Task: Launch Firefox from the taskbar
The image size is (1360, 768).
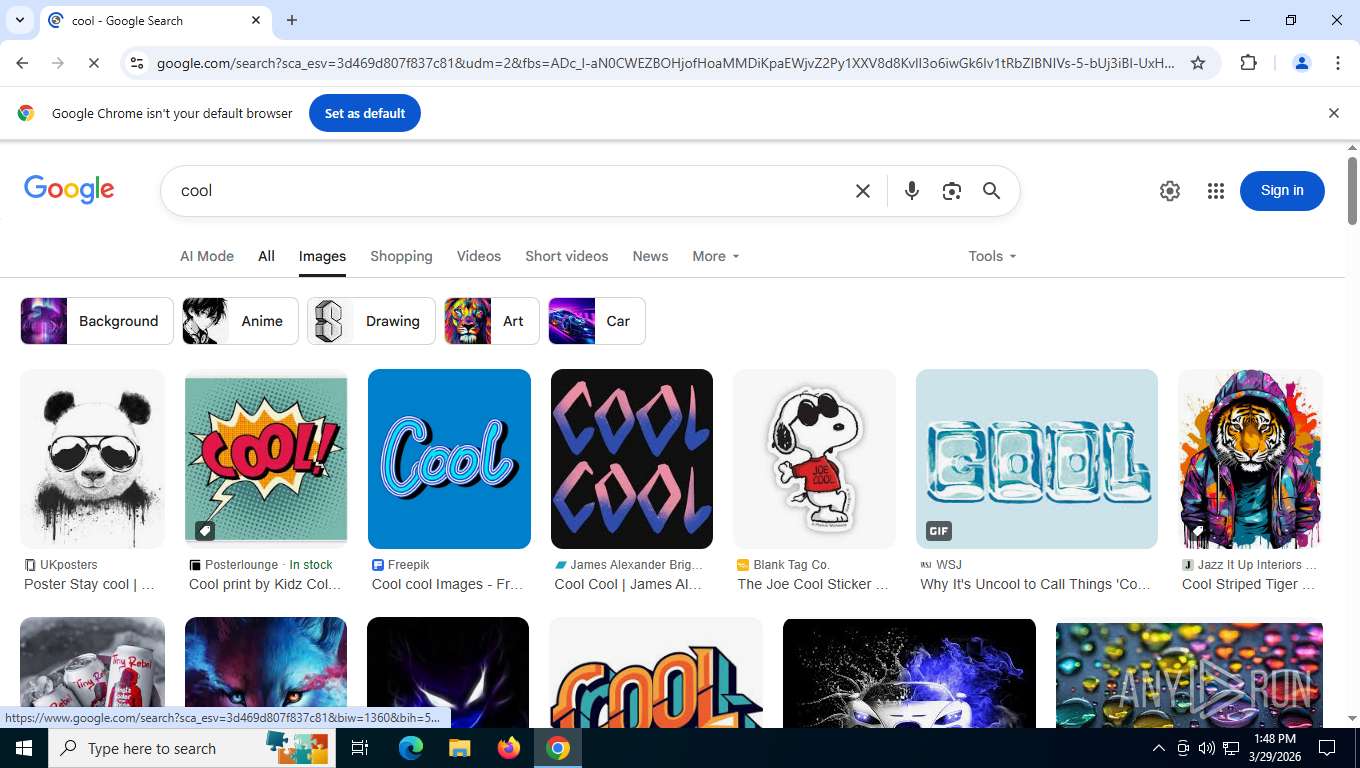Action: (509, 748)
